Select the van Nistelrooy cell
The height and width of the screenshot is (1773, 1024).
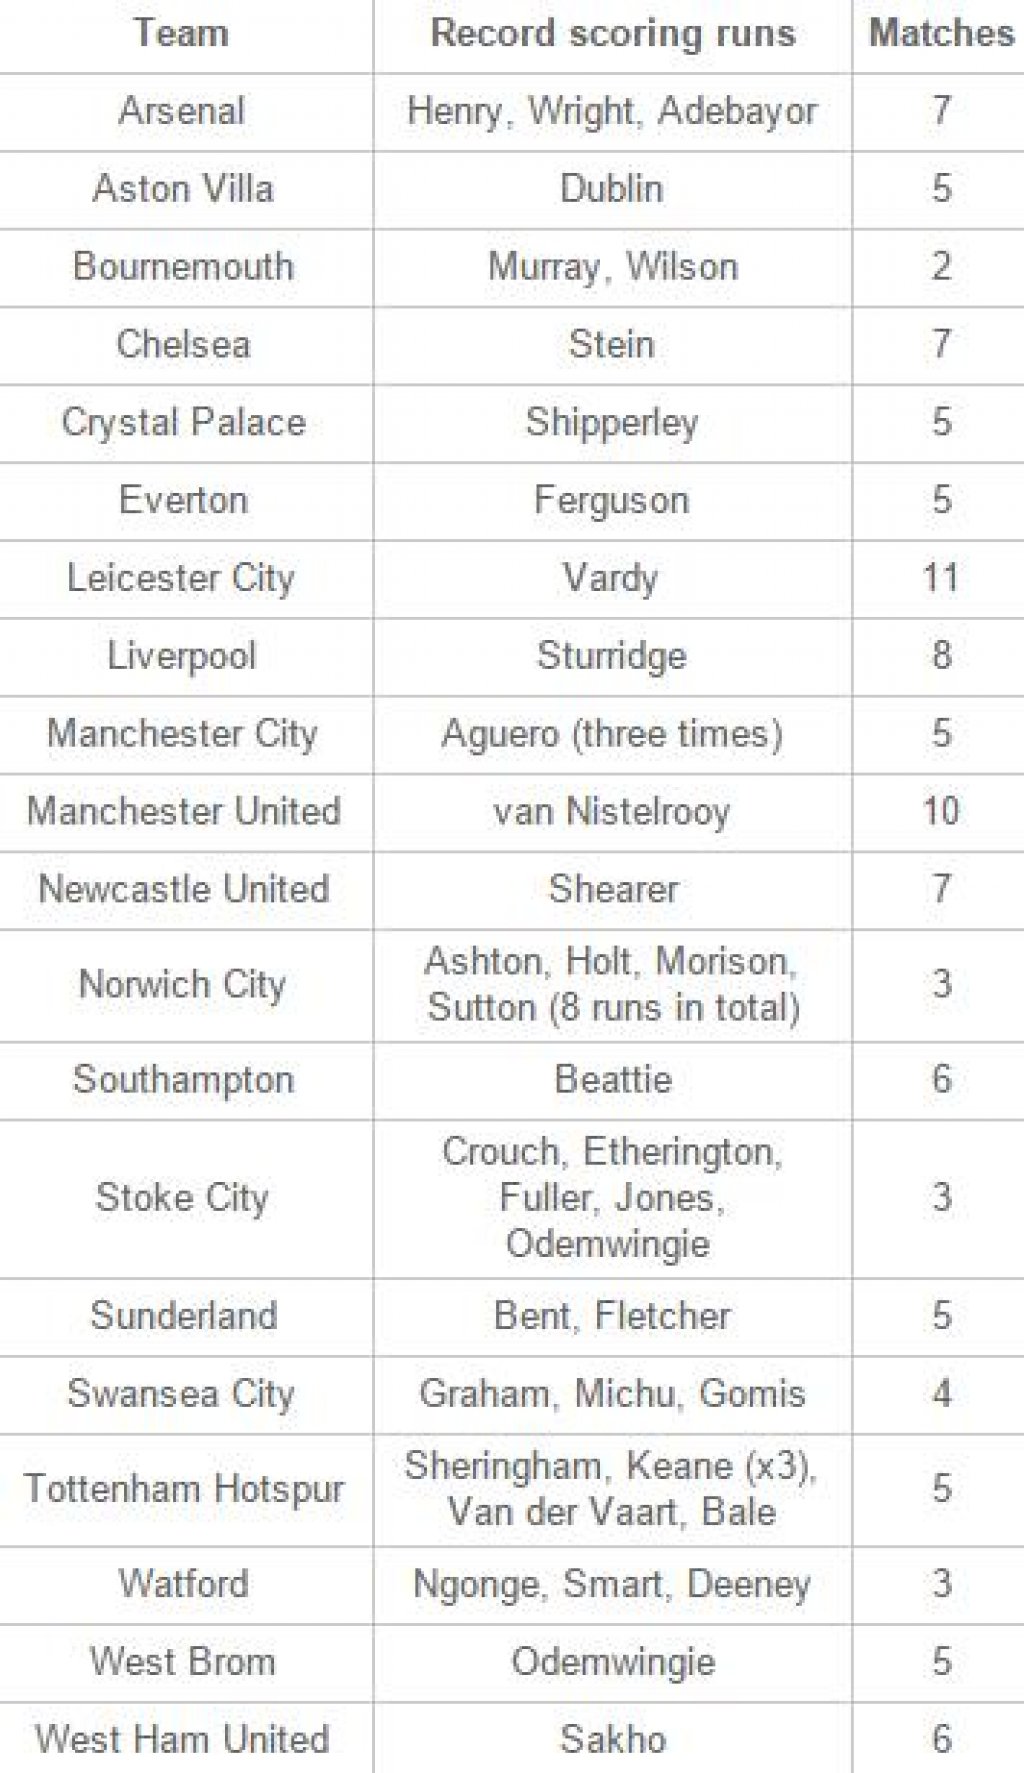612,811
